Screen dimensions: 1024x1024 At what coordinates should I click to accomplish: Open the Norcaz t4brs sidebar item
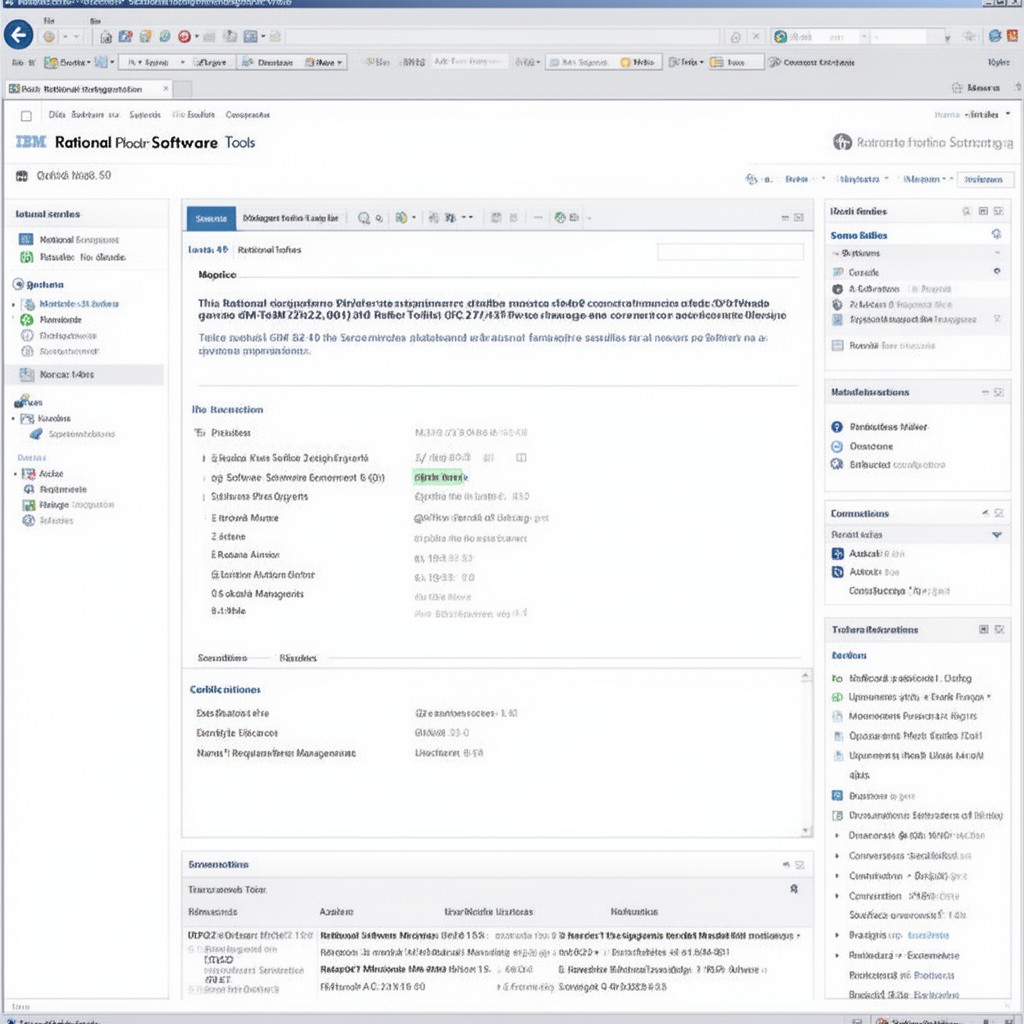(84, 374)
